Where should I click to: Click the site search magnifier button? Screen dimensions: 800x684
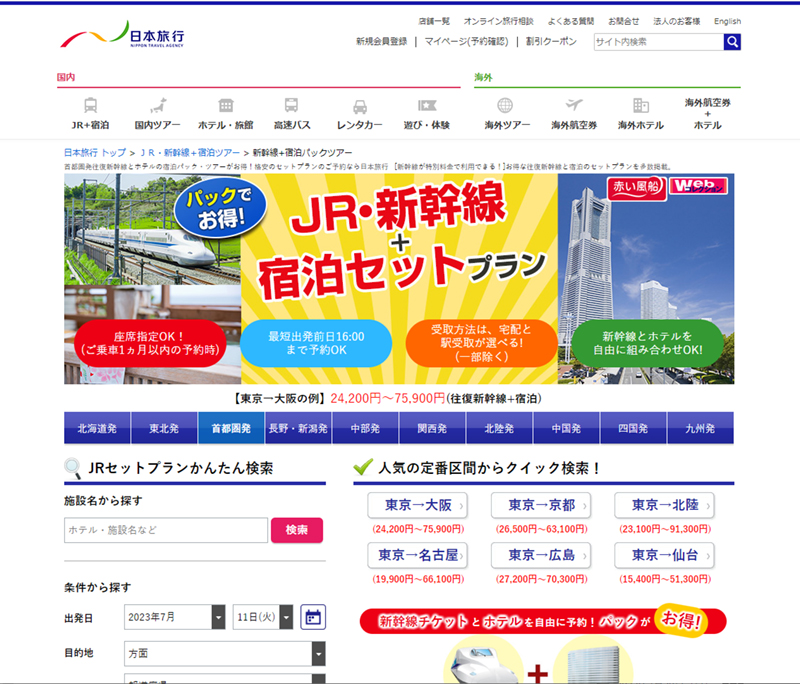click(731, 42)
